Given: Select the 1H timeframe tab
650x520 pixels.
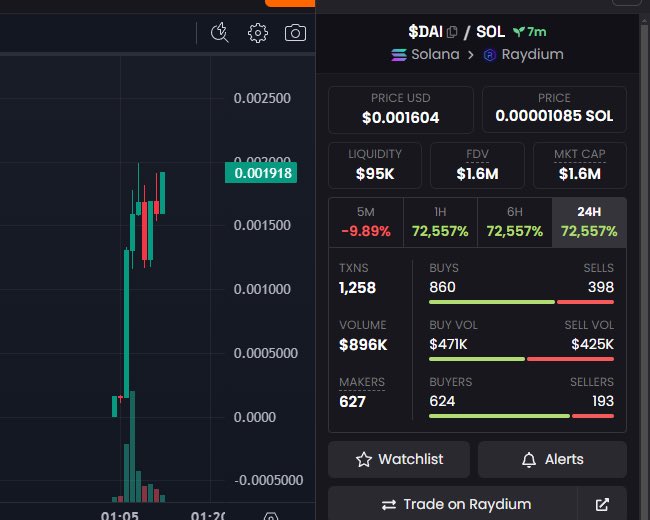Looking at the screenshot, I should [440, 222].
